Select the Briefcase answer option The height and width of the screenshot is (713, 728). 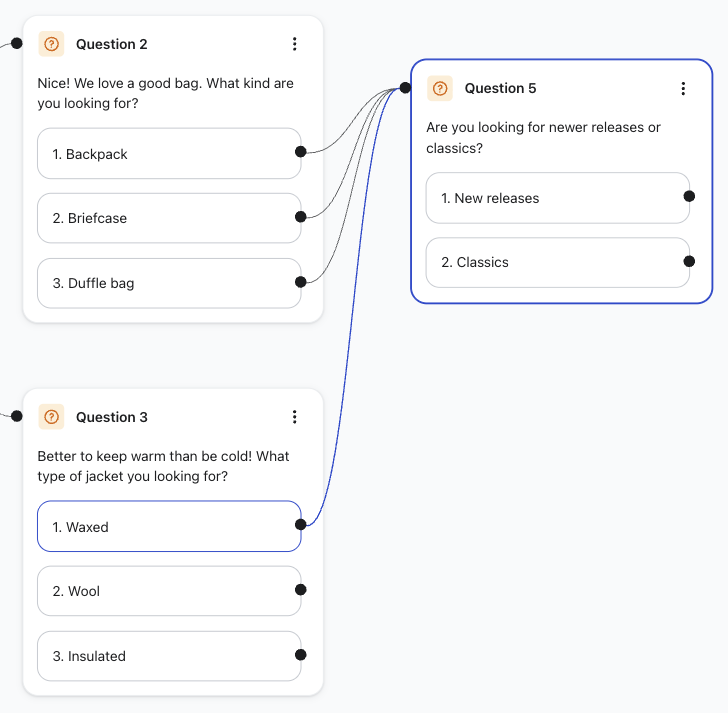pos(169,218)
